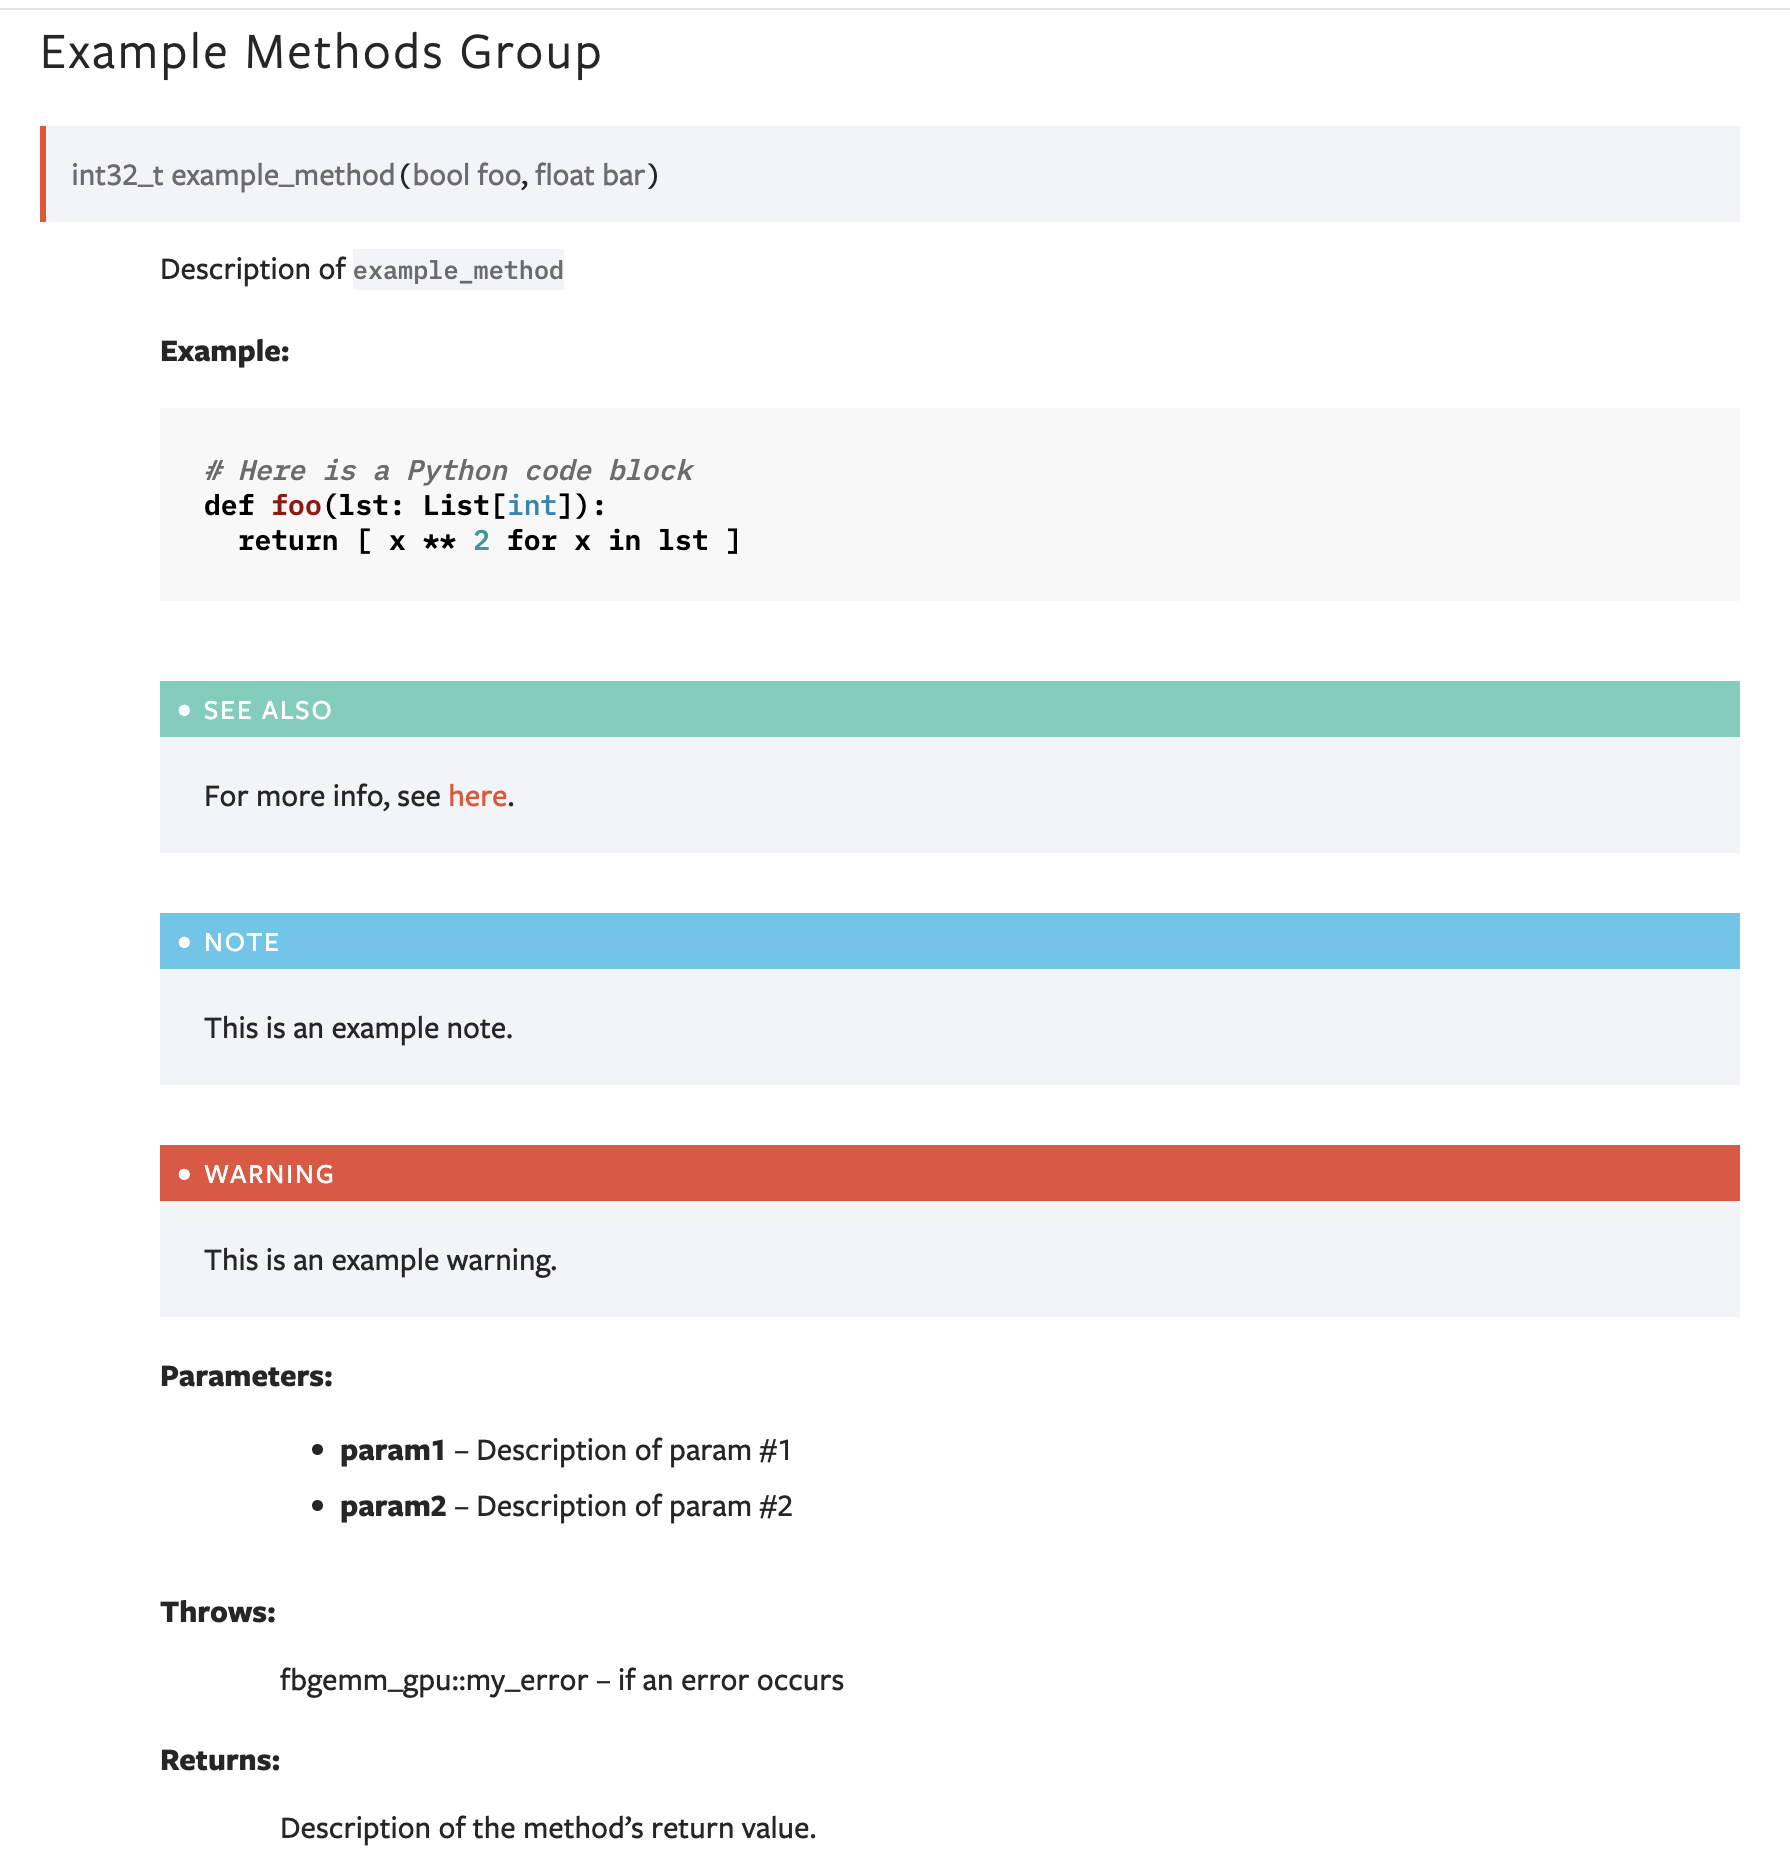Click the blue NOTE header bar

pos(950,941)
